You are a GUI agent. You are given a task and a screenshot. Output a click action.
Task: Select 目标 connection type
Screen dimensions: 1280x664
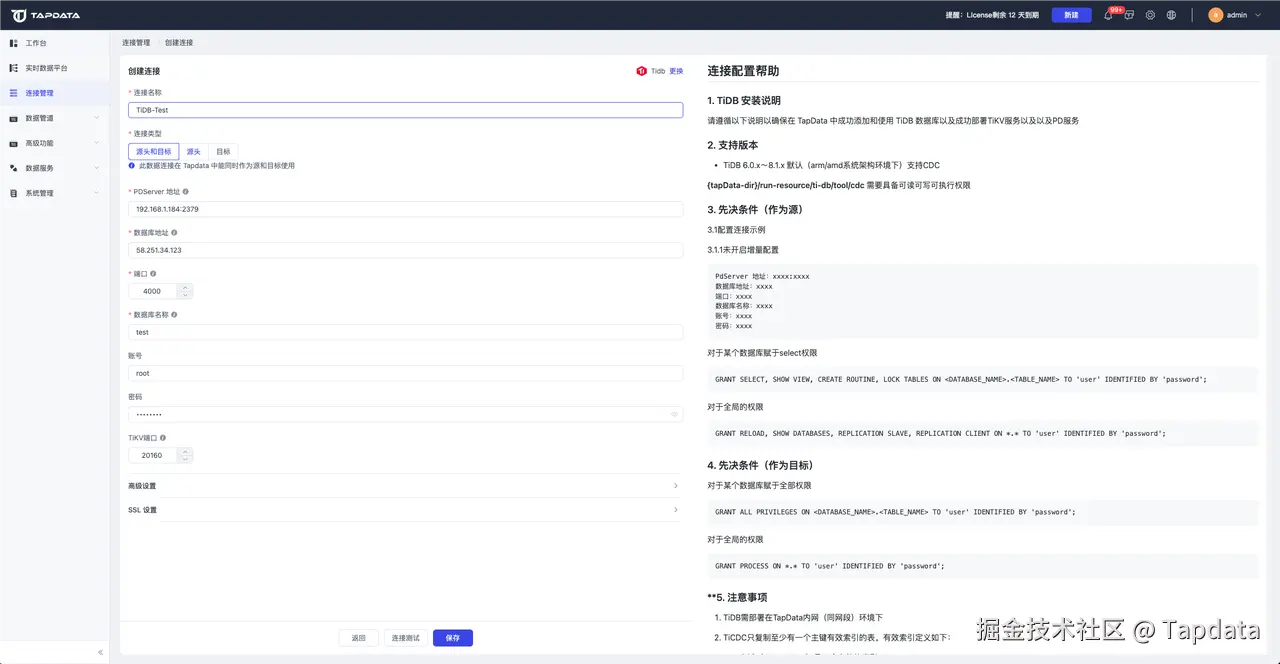[223, 152]
